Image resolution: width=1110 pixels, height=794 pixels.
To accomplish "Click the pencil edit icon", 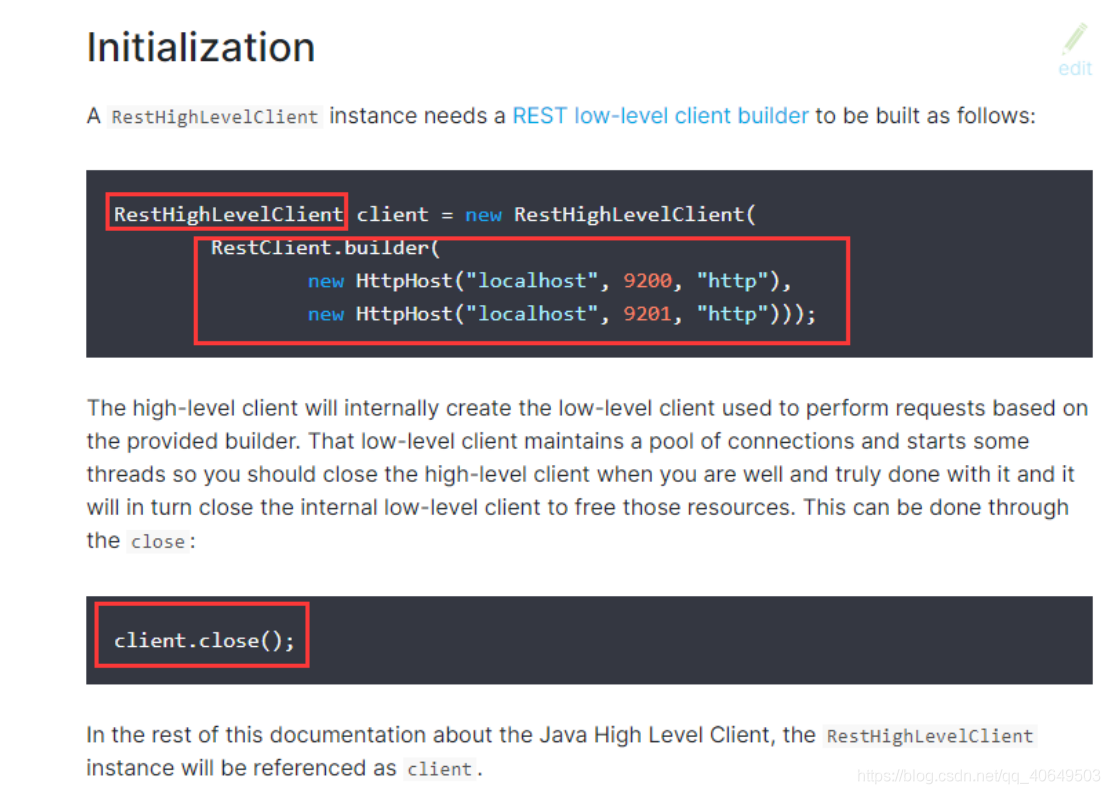I will pyautogui.click(x=1074, y=38).
